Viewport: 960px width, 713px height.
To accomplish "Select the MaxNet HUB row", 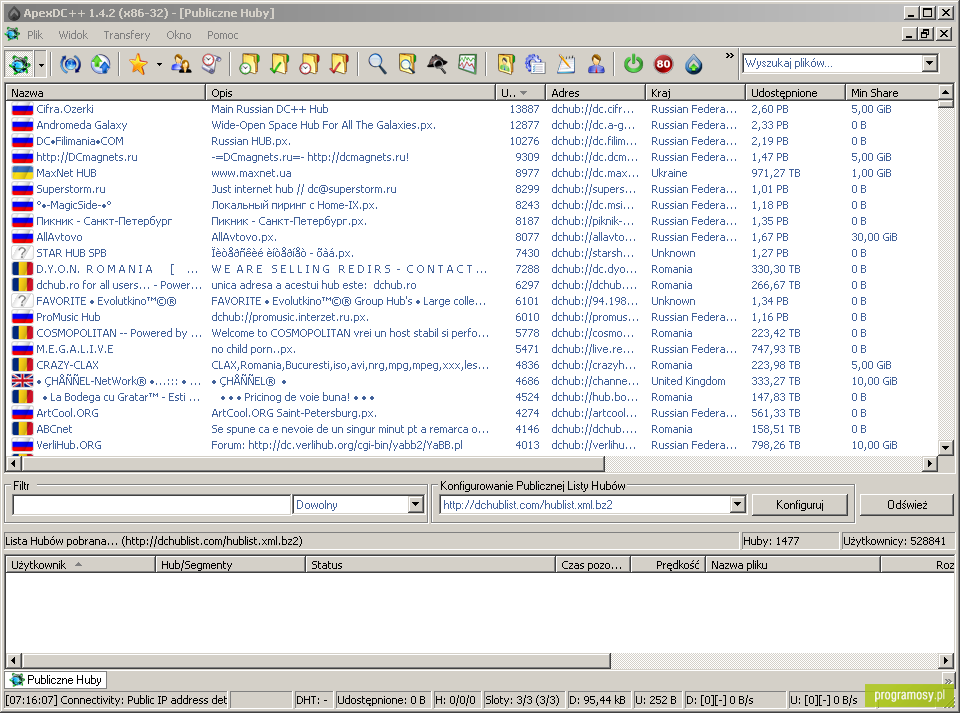I will (x=471, y=173).
